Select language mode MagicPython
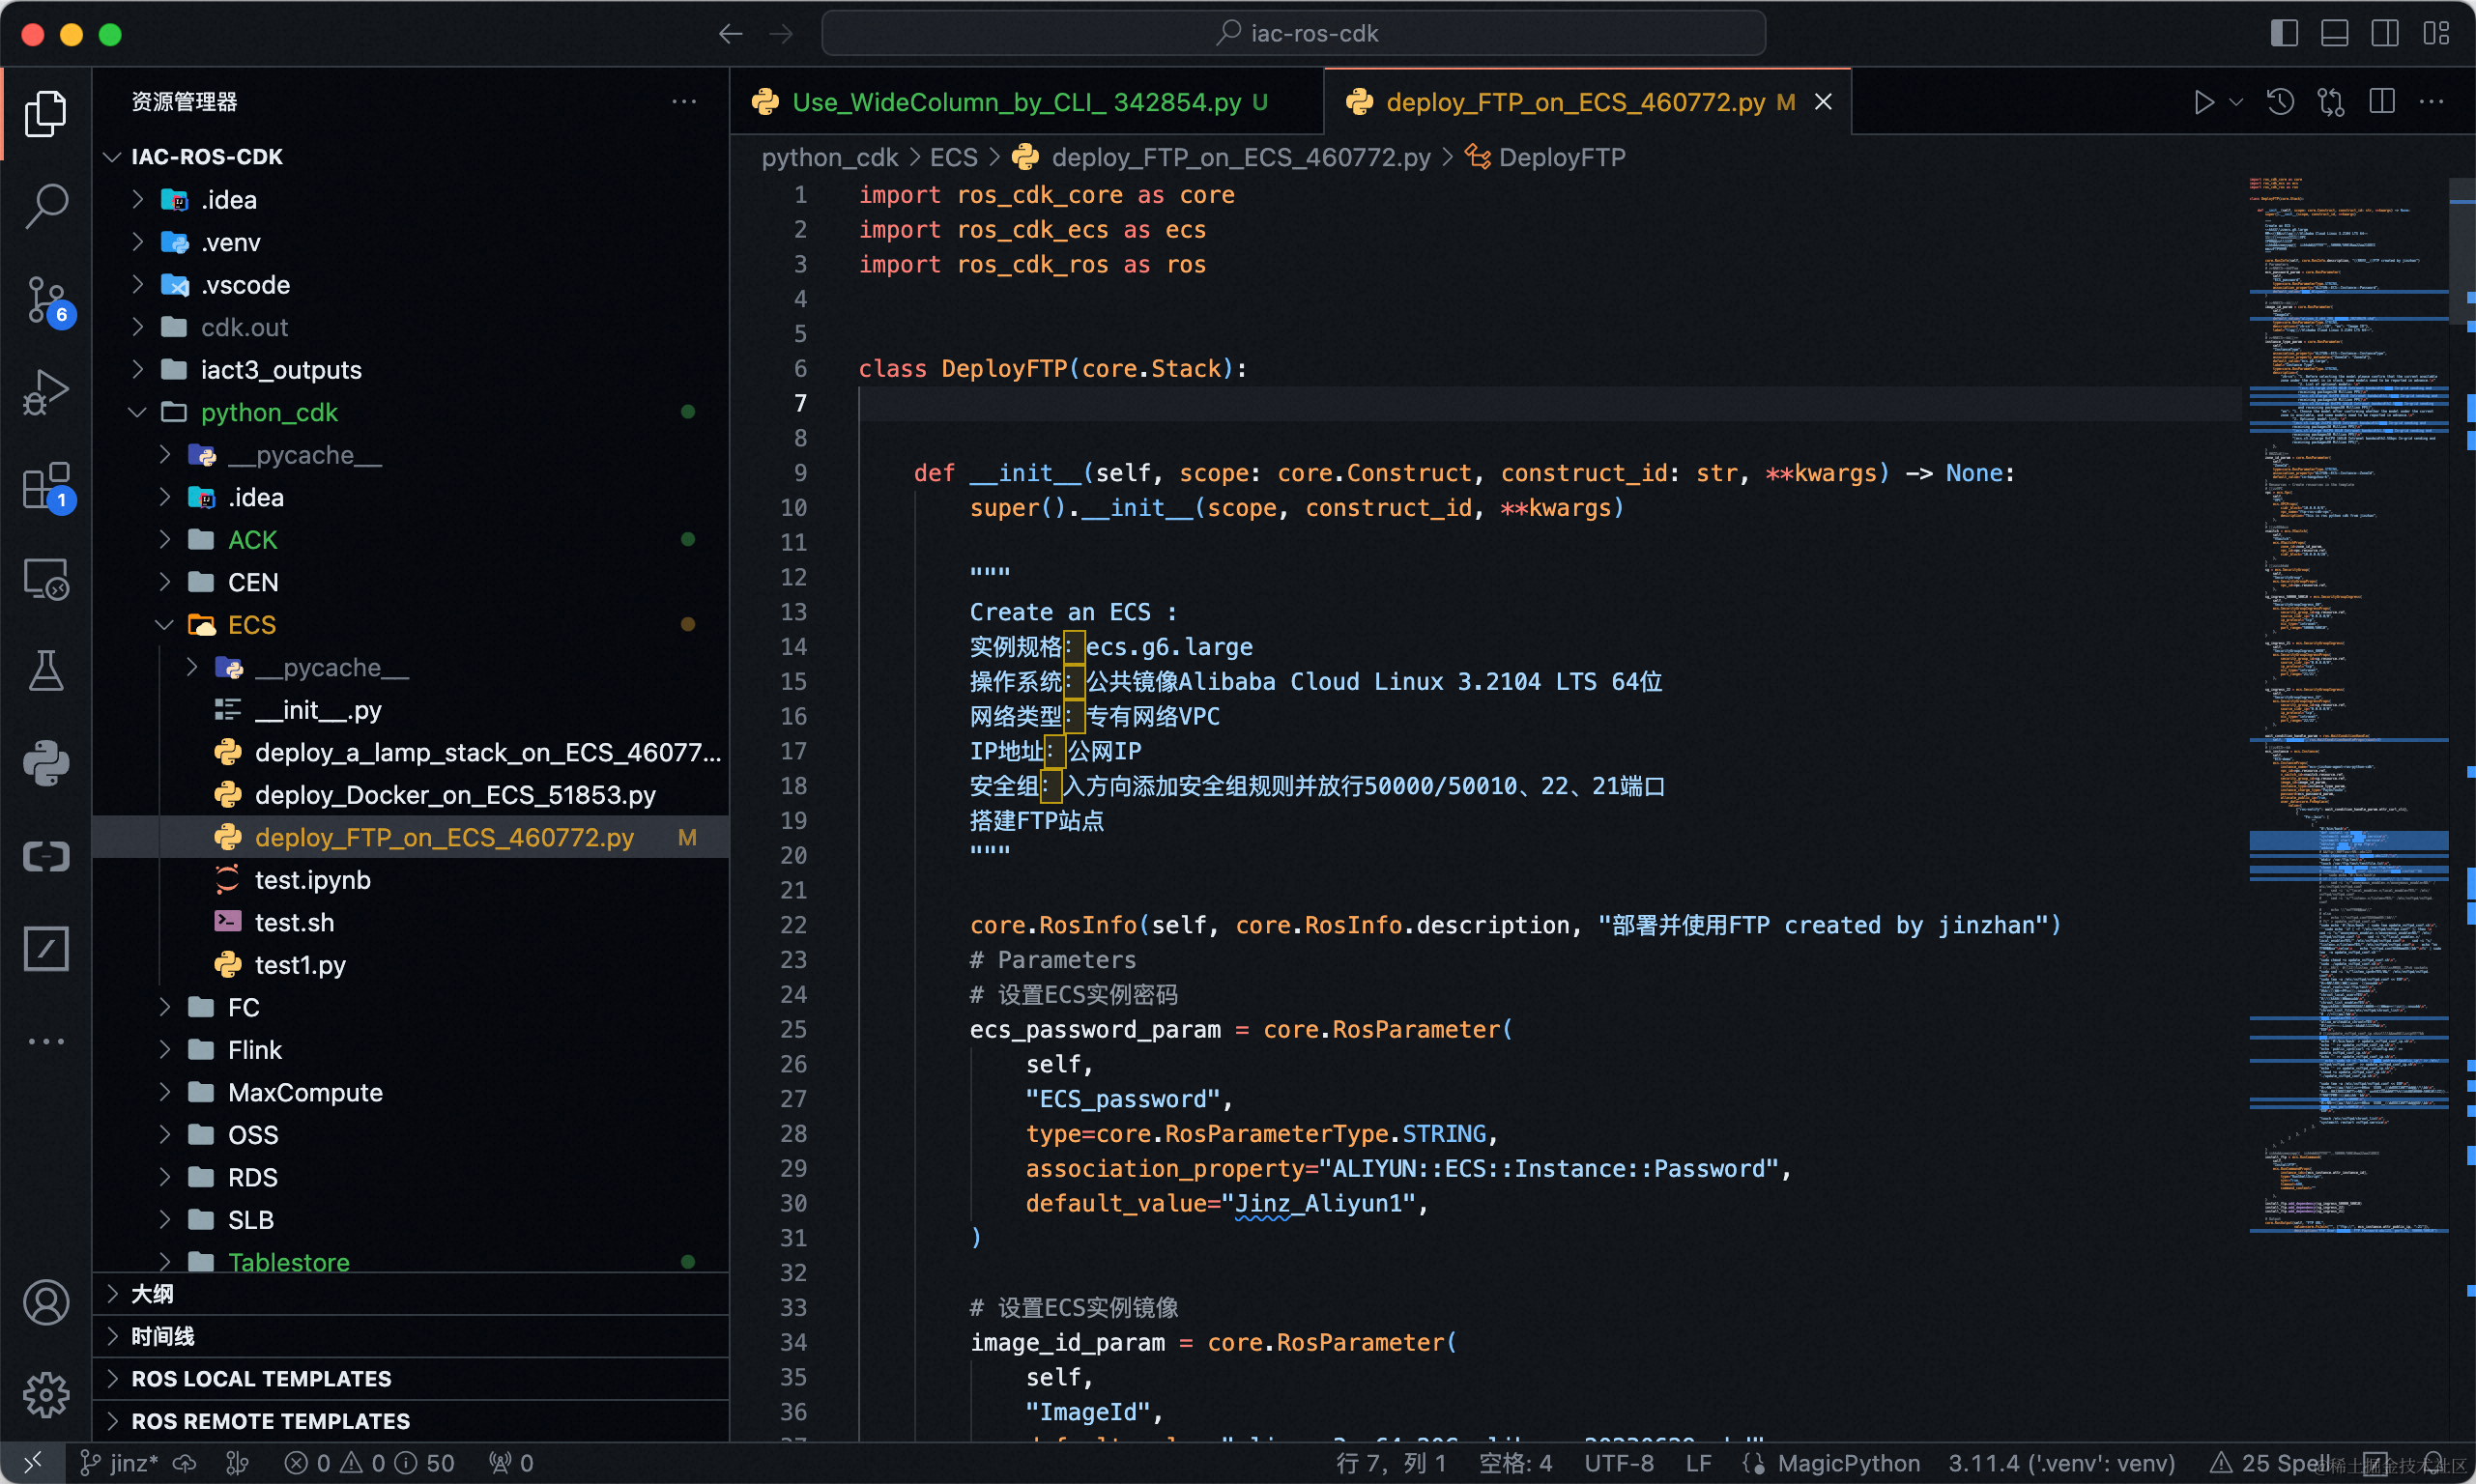The height and width of the screenshot is (1484, 2476). pyautogui.click(x=1848, y=1463)
